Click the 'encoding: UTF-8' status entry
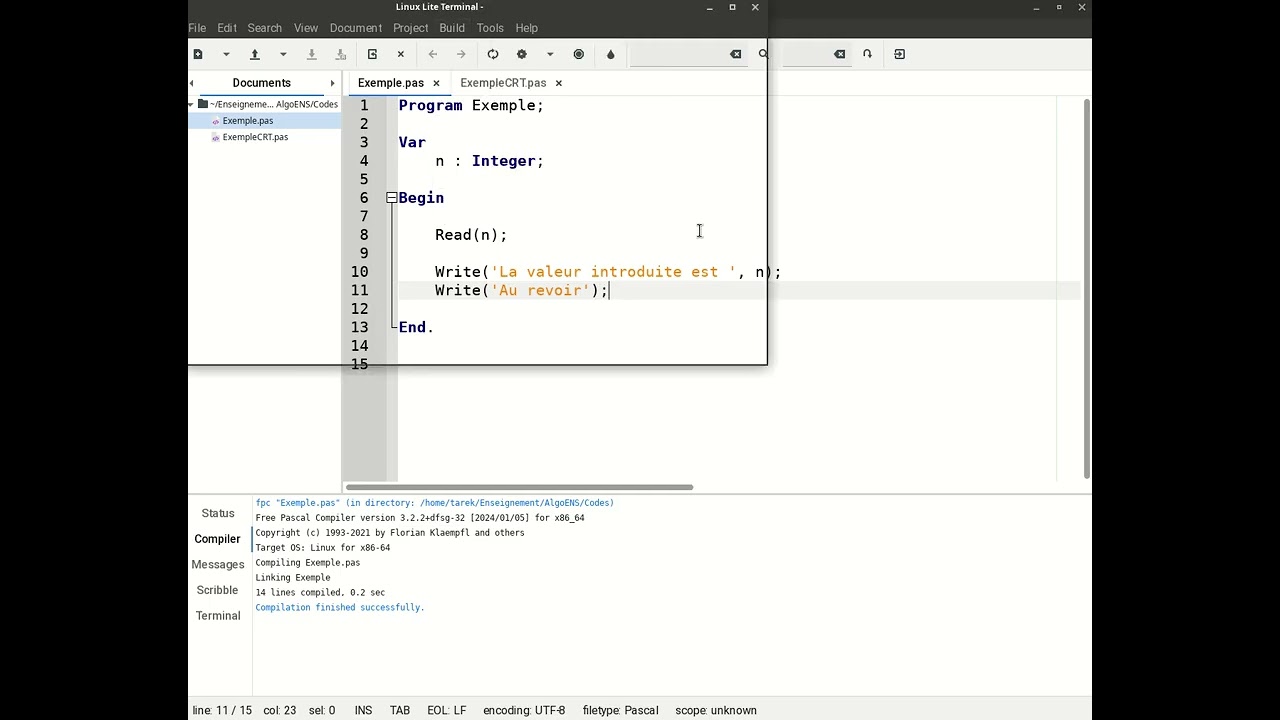Image resolution: width=1280 pixels, height=720 pixels. pyautogui.click(x=524, y=710)
